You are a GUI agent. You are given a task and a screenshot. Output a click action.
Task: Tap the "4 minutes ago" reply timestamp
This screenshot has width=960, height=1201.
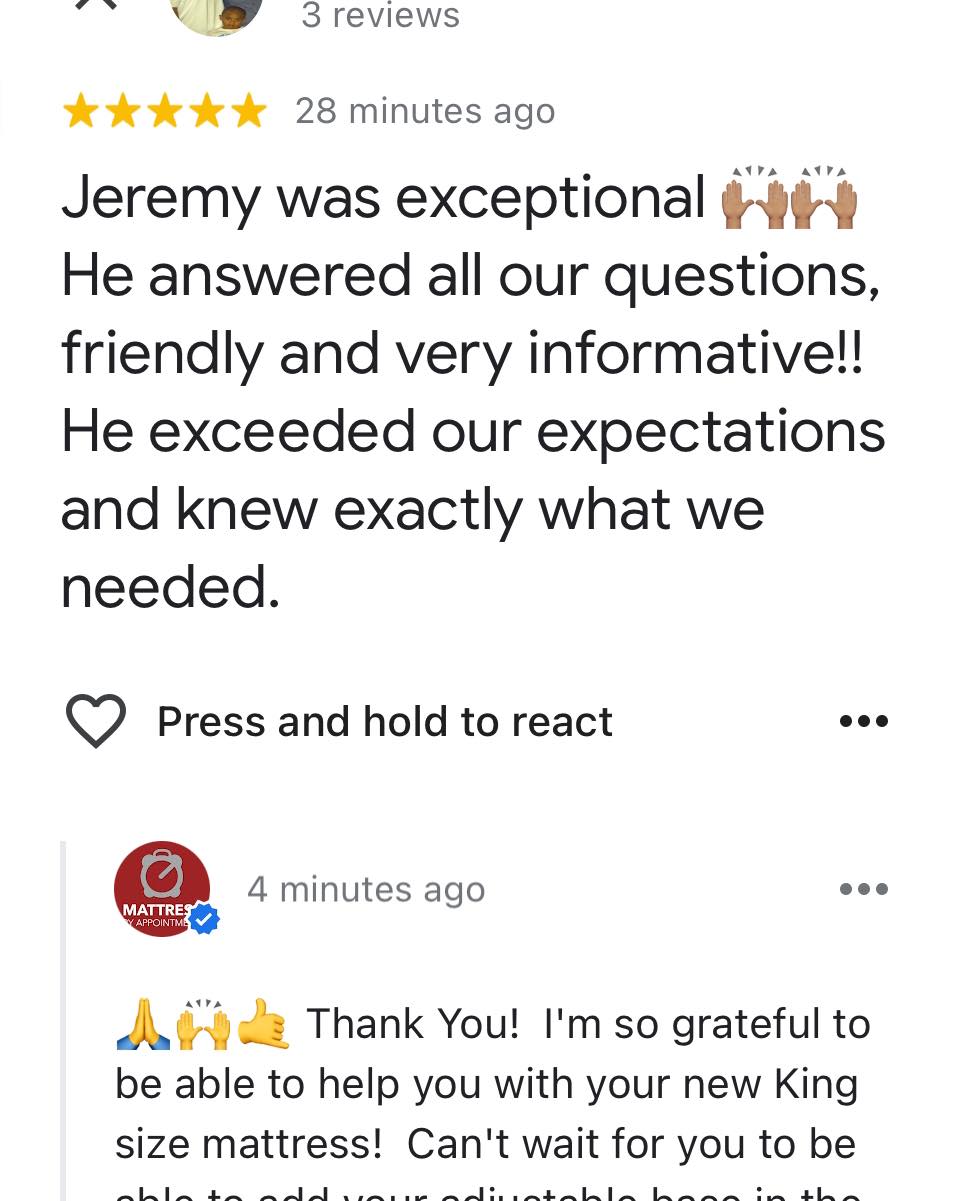click(x=366, y=889)
